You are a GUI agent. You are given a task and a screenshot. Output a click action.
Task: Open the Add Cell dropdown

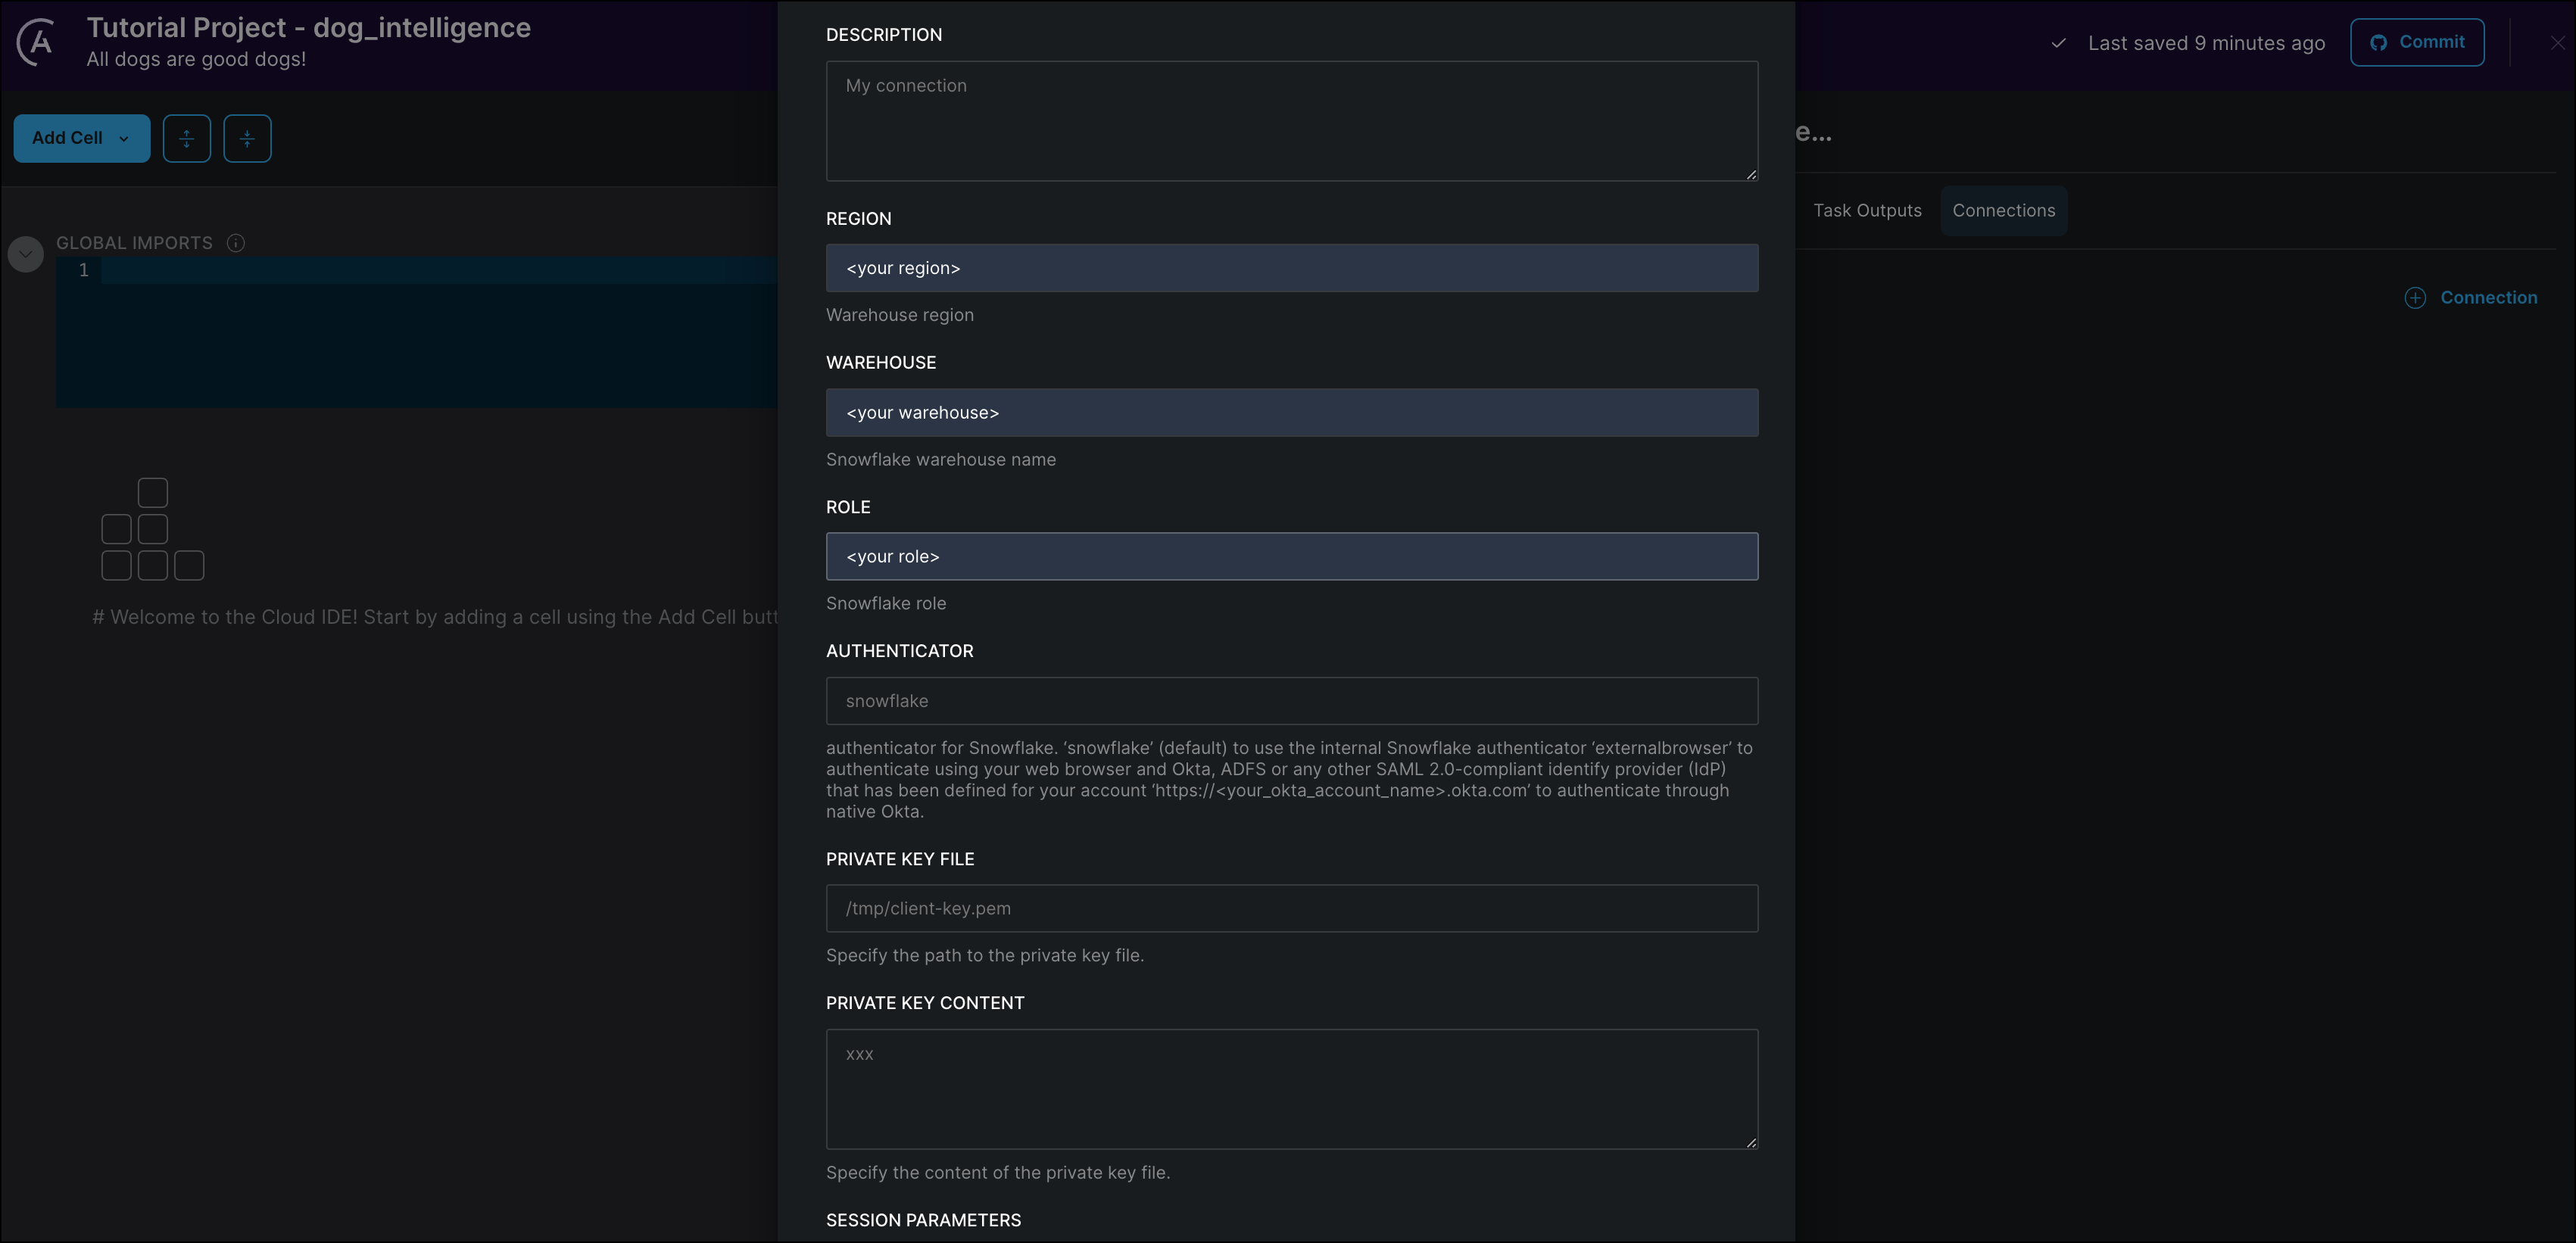click(80, 138)
